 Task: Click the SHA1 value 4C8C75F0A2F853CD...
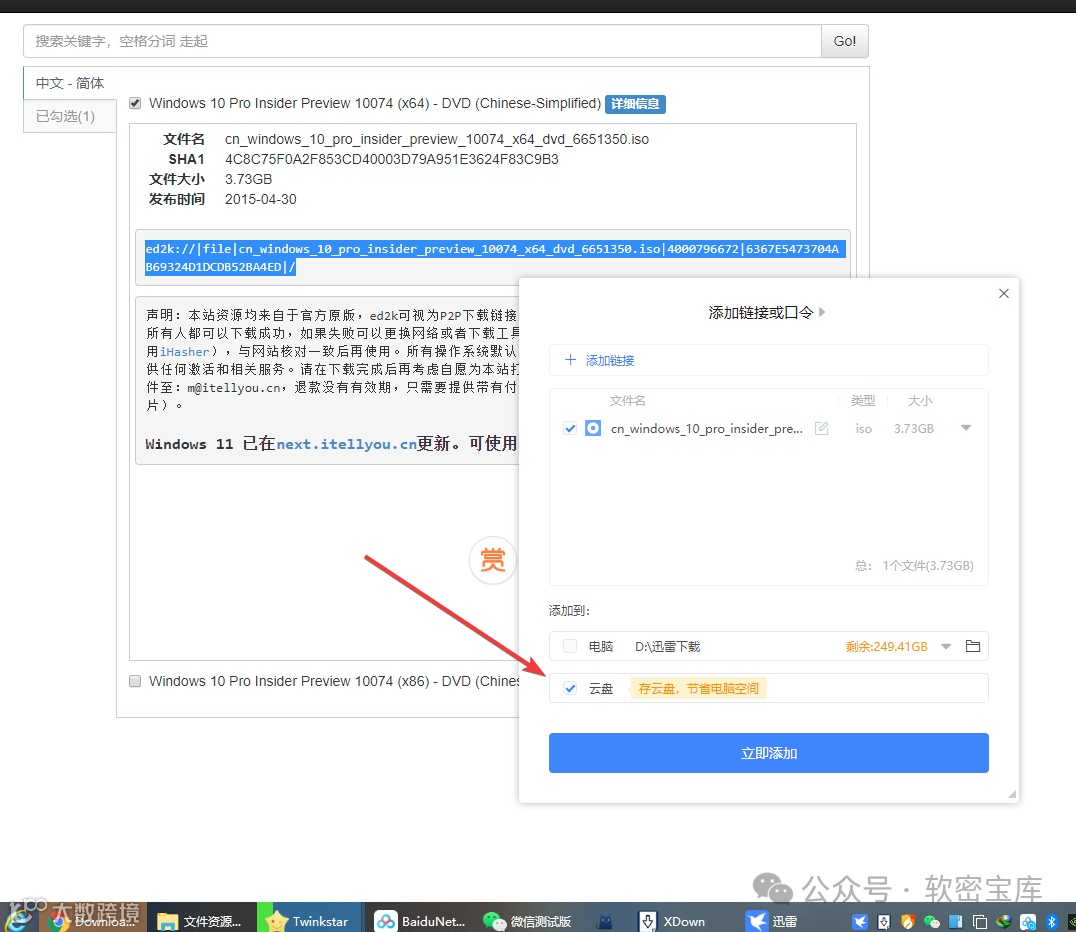[x=391, y=159]
